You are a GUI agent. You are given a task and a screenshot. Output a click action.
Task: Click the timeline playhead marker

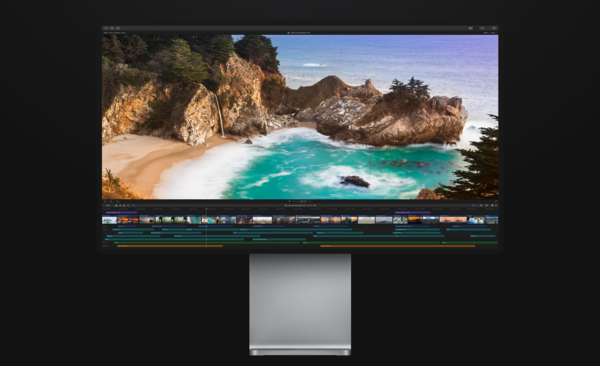[206, 209]
